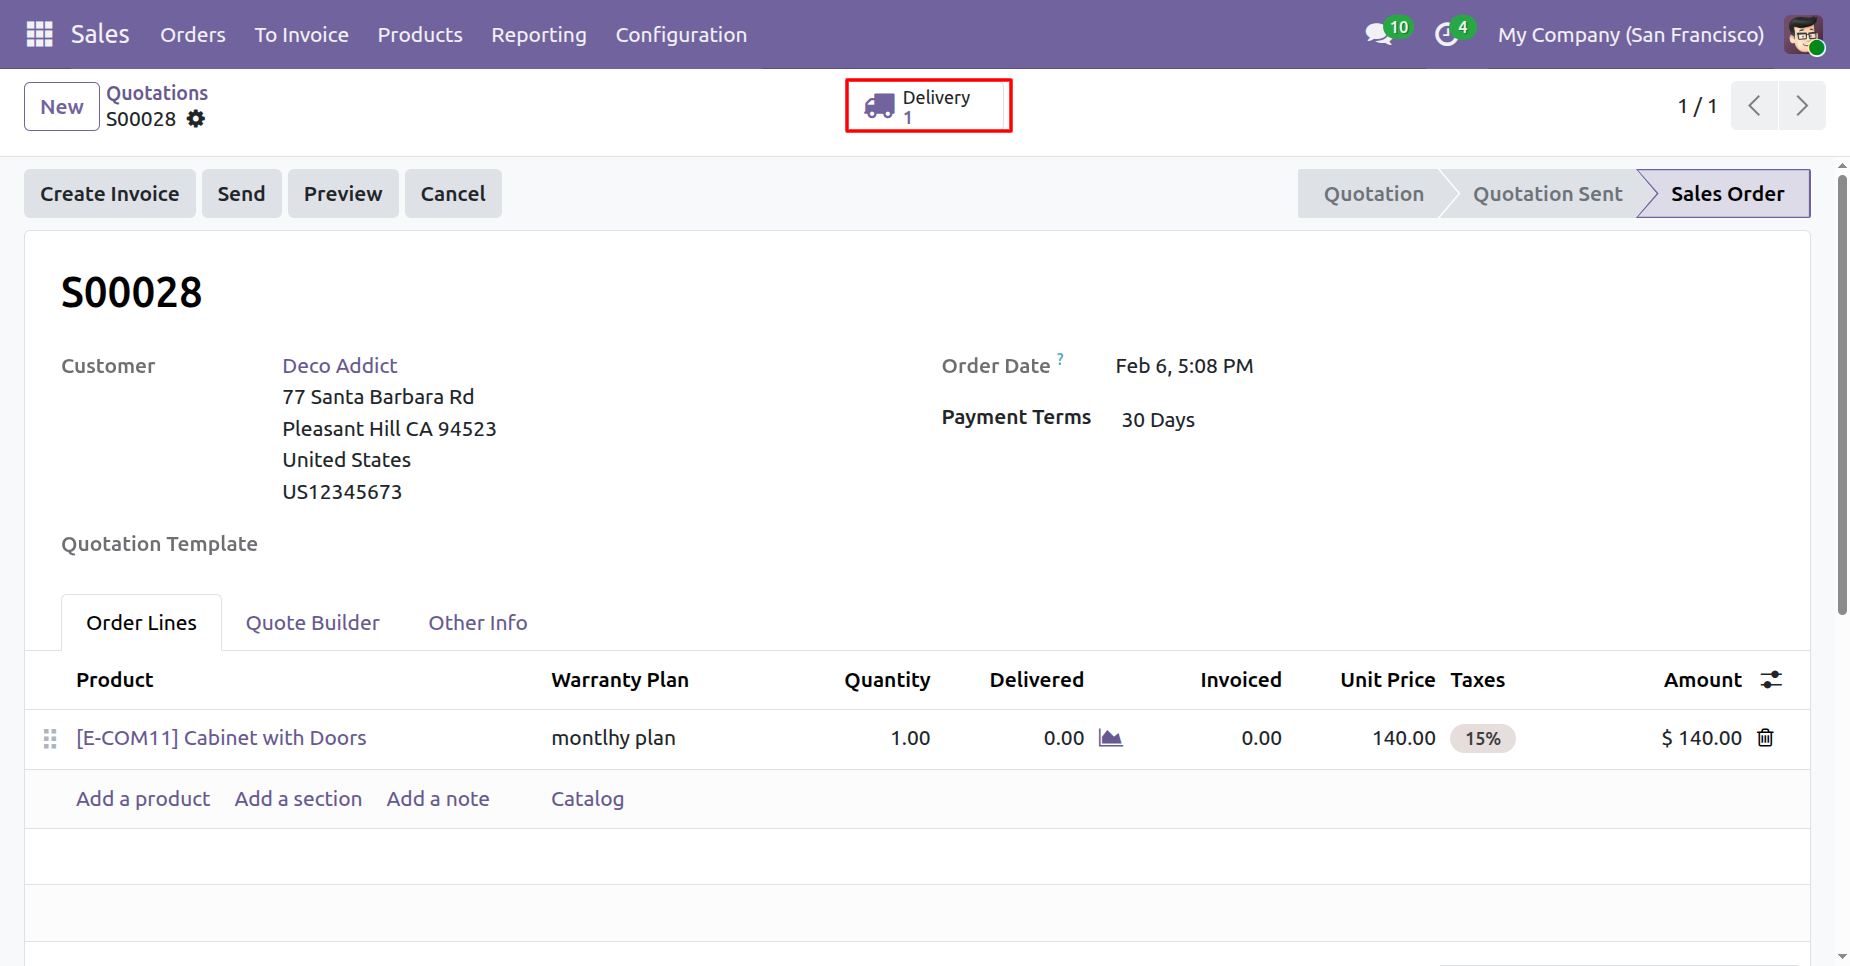Open the Configuration menu

click(680, 34)
